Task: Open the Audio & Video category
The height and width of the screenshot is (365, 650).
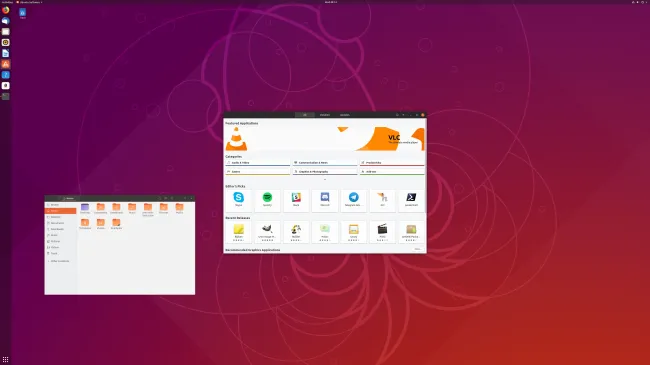Action: click(257, 163)
